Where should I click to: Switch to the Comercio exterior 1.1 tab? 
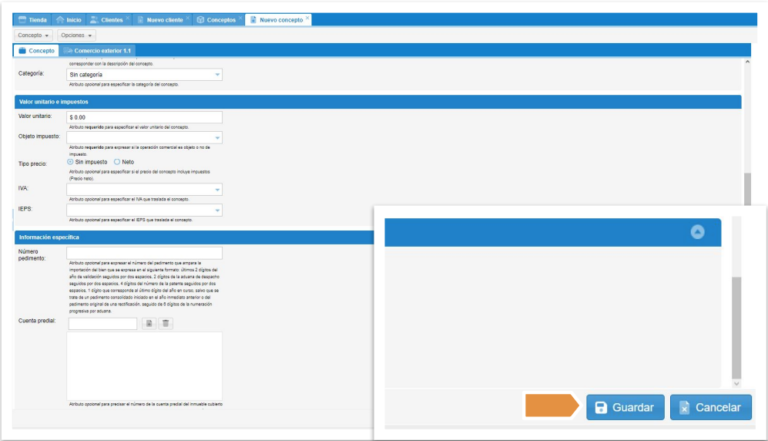point(97,50)
